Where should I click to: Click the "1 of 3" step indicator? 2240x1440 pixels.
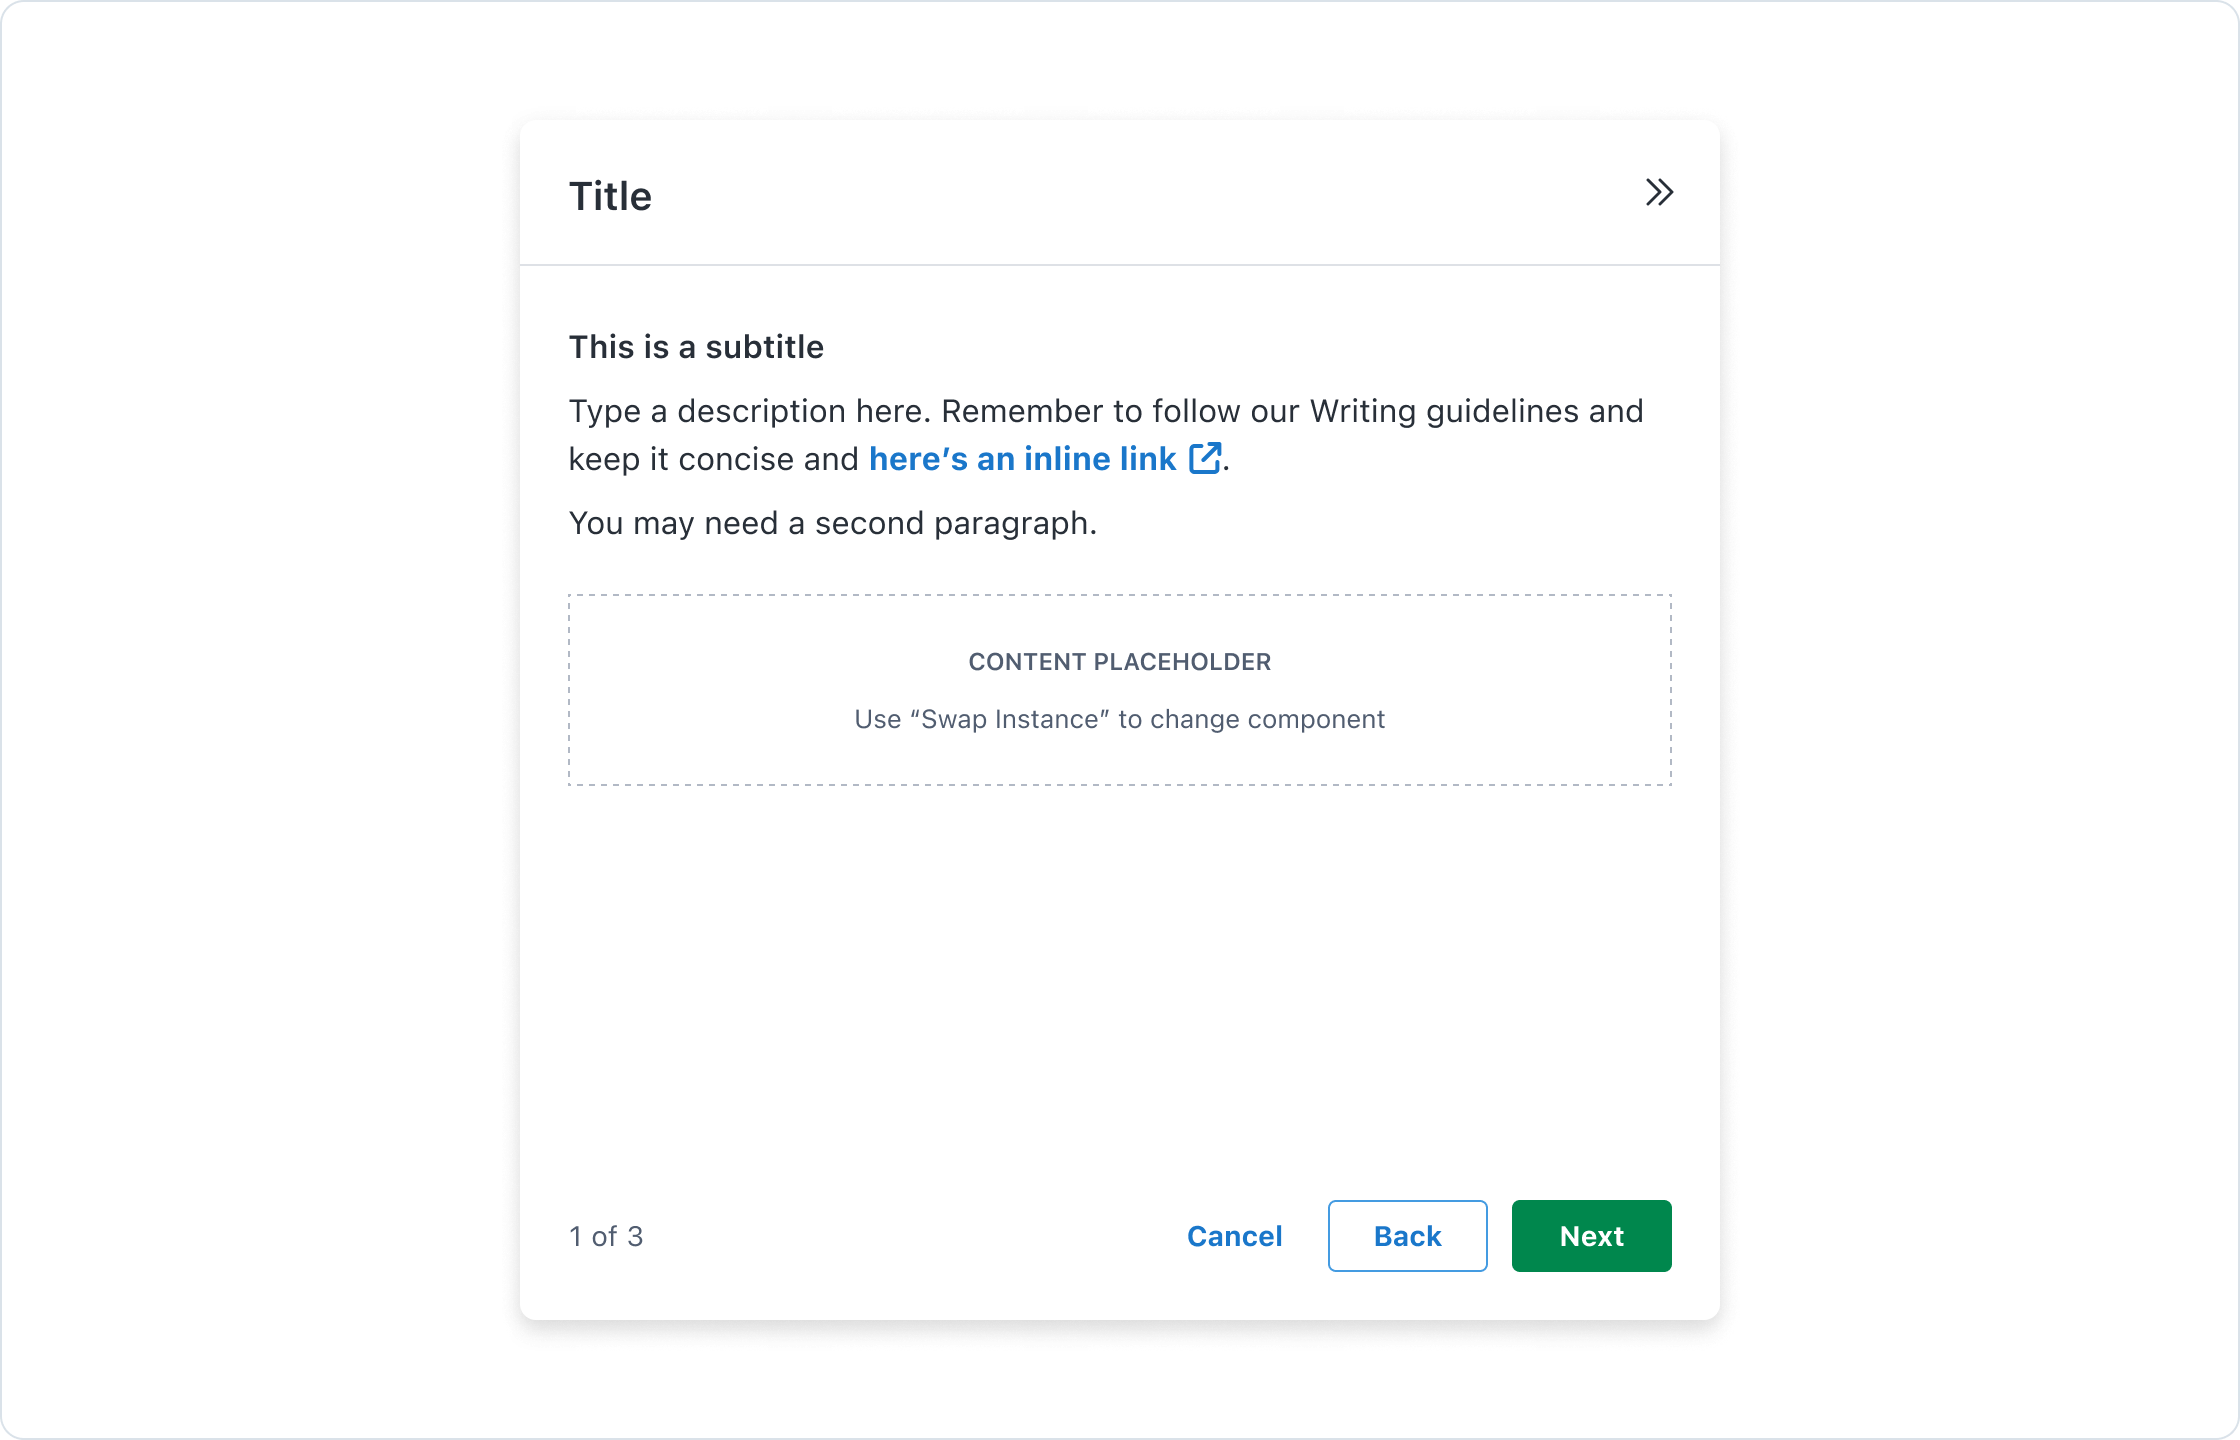pos(606,1237)
